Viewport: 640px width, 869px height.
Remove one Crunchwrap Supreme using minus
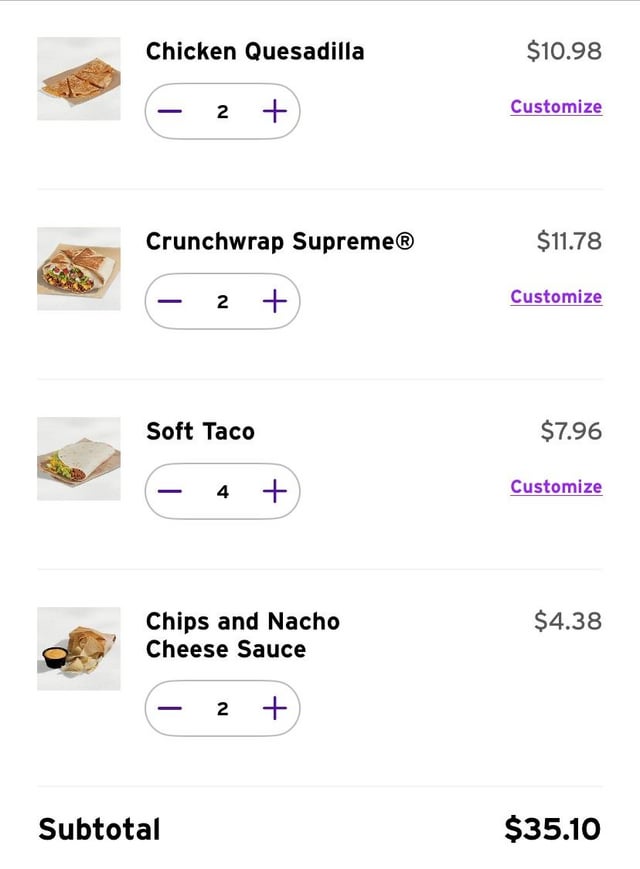(170, 301)
